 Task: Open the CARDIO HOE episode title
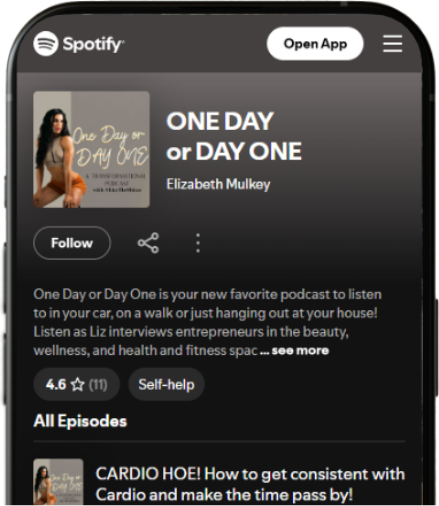click(x=250, y=484)
